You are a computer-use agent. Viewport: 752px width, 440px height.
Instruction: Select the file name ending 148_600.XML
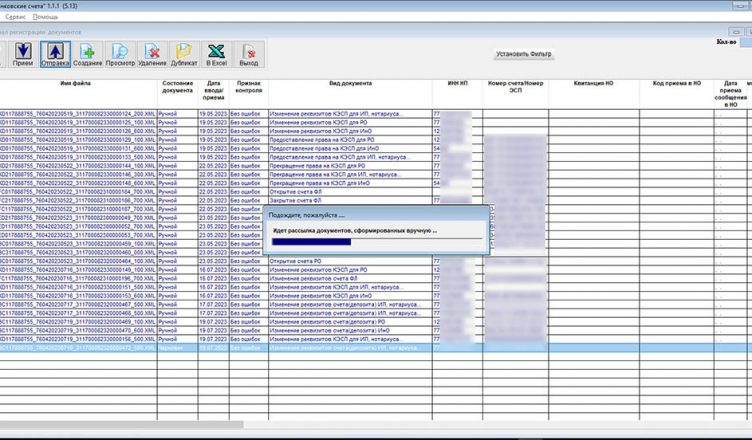click(78, 183)
